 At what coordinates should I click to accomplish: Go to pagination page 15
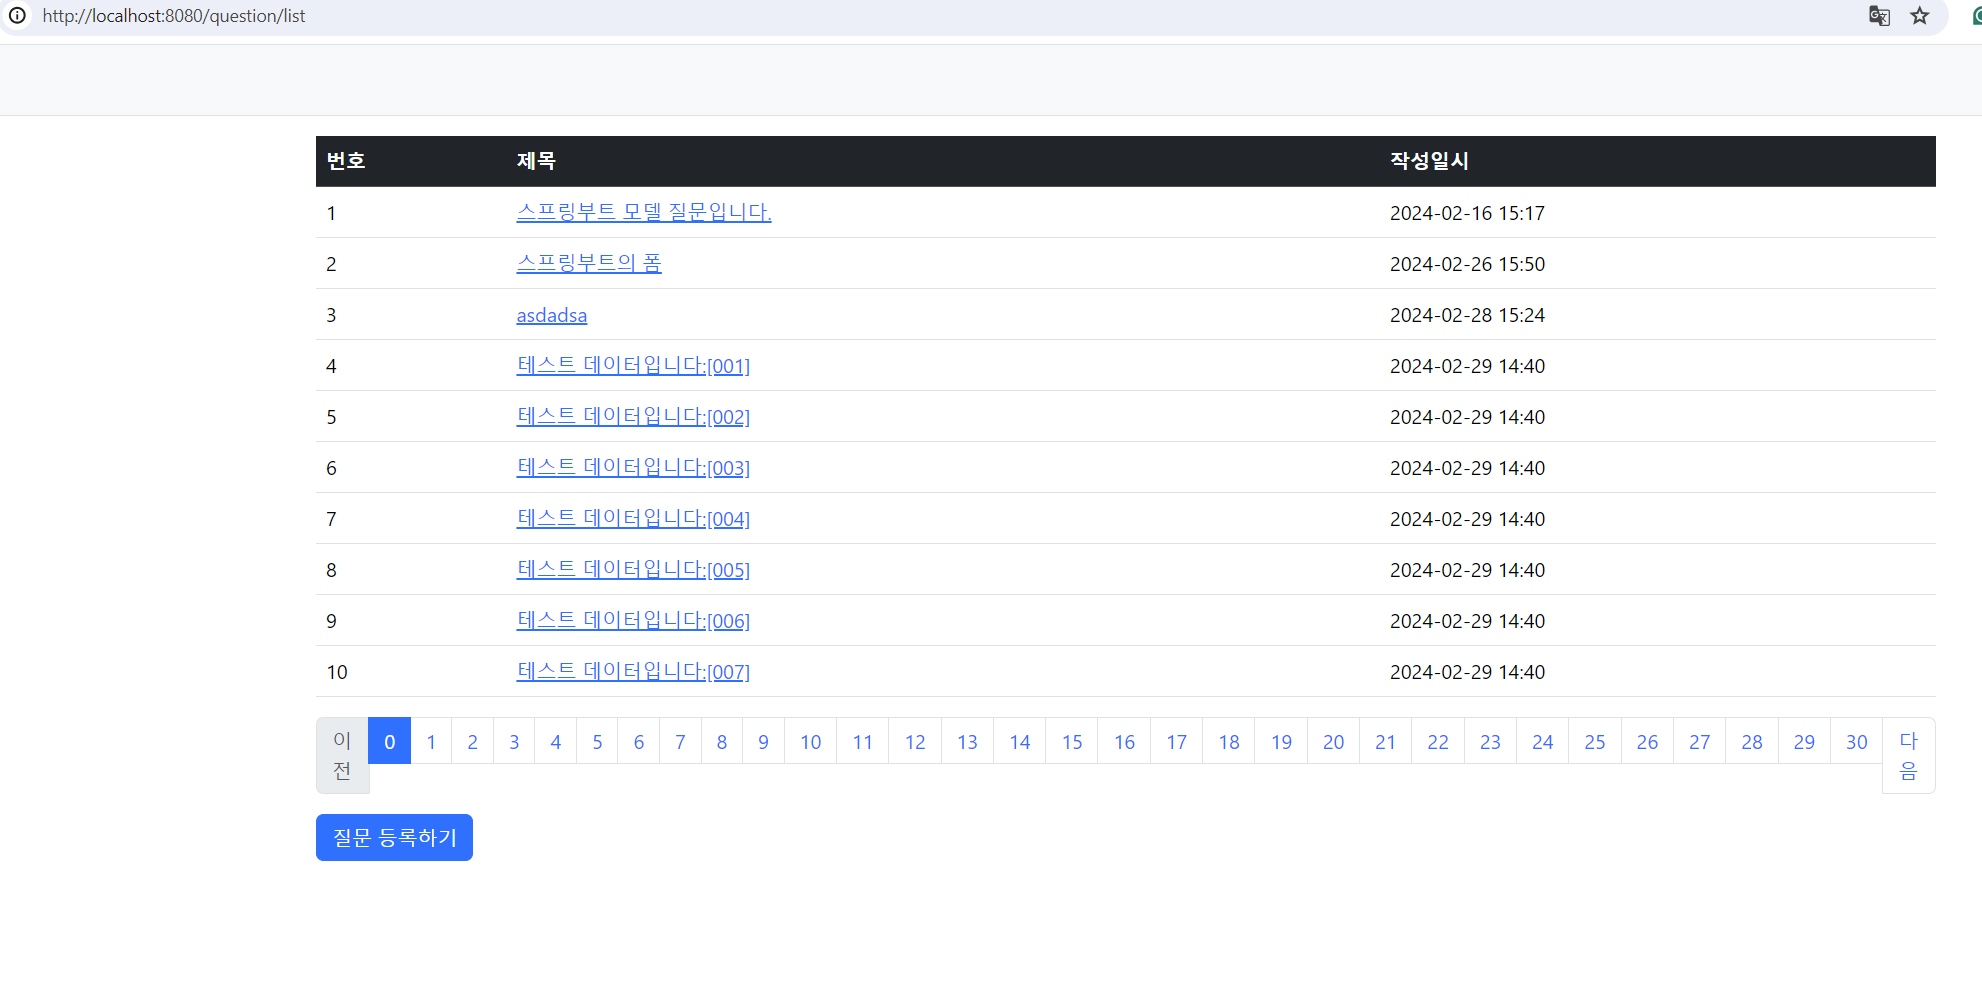tap(1072, 741)
